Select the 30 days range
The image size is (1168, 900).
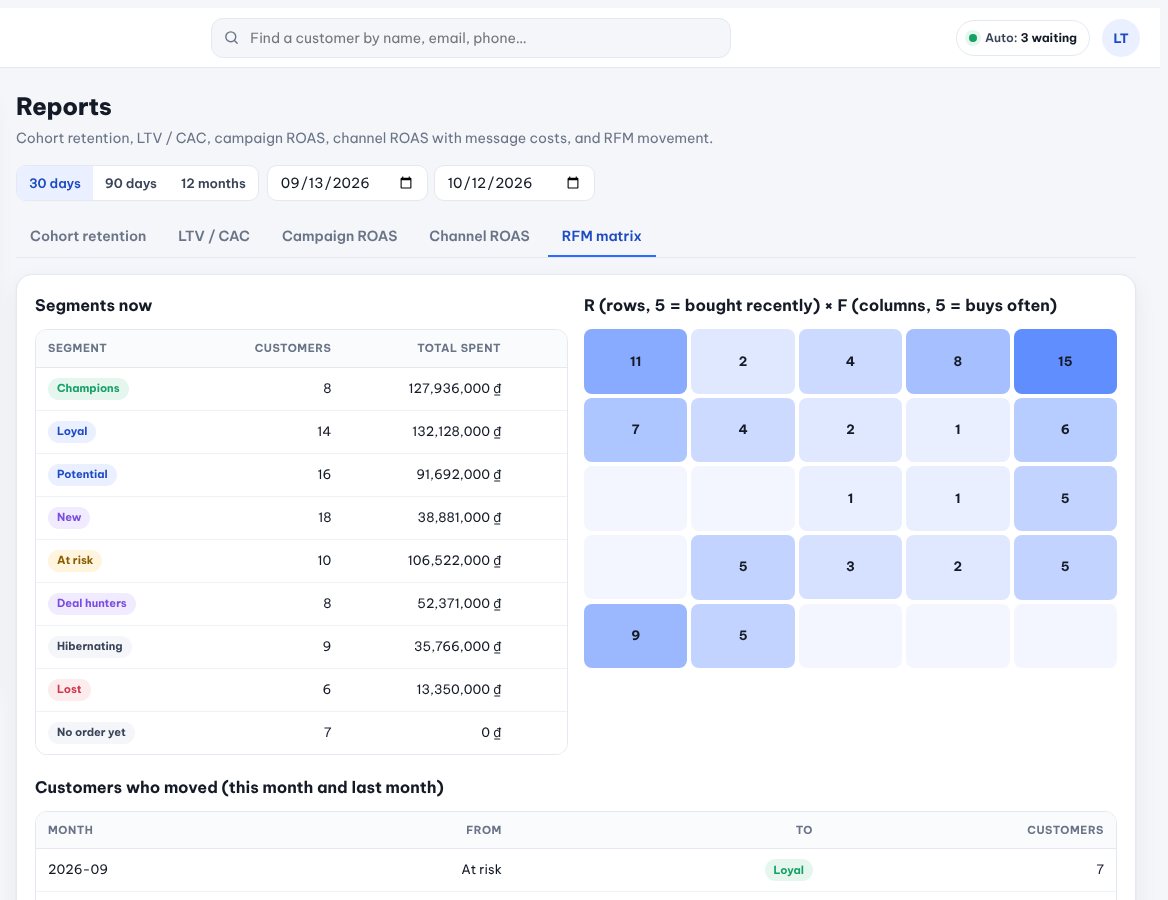(55, 183)
